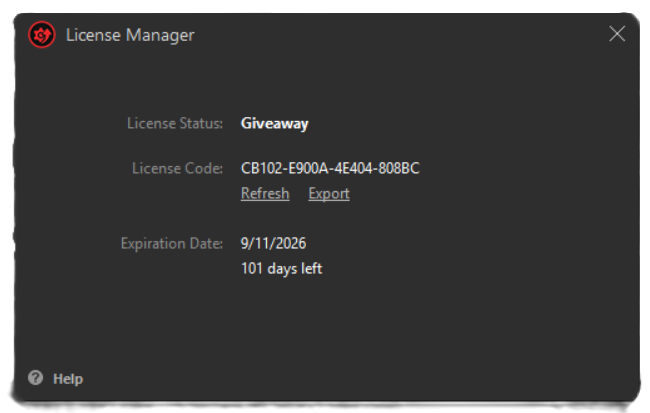This screenshot has width=650, height=413.
Task: Click the Expiration Date label
Action: point(172,243)
